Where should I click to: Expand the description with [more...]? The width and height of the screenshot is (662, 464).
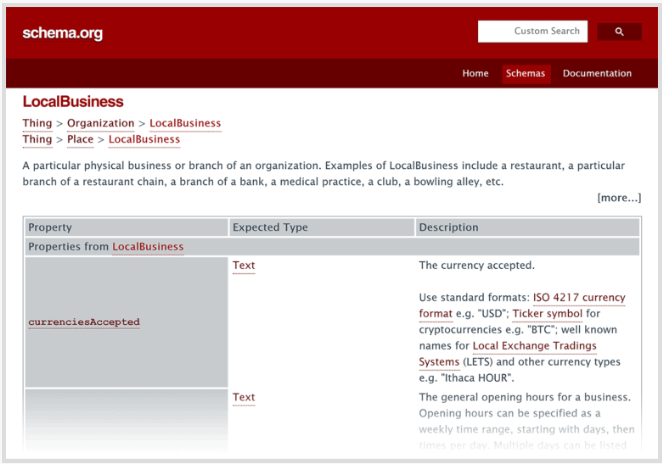click(x=619, y=197)
